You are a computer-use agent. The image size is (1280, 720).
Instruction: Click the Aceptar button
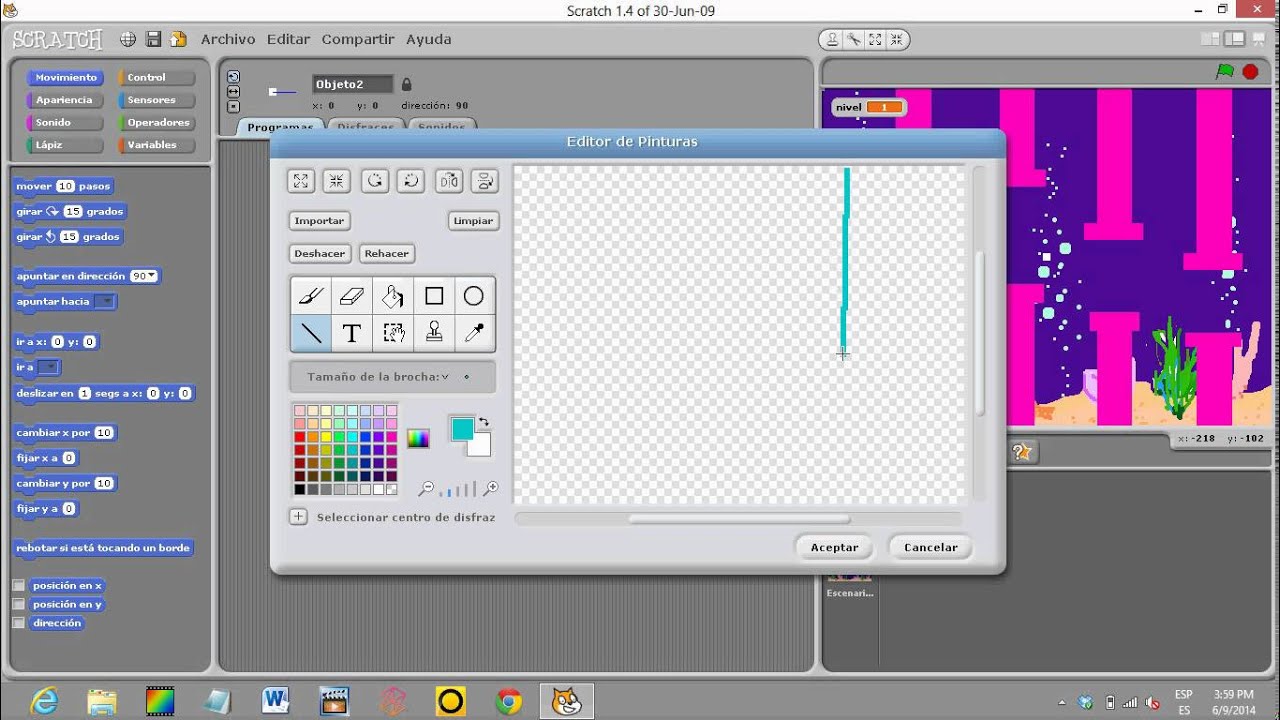point(834,547)
